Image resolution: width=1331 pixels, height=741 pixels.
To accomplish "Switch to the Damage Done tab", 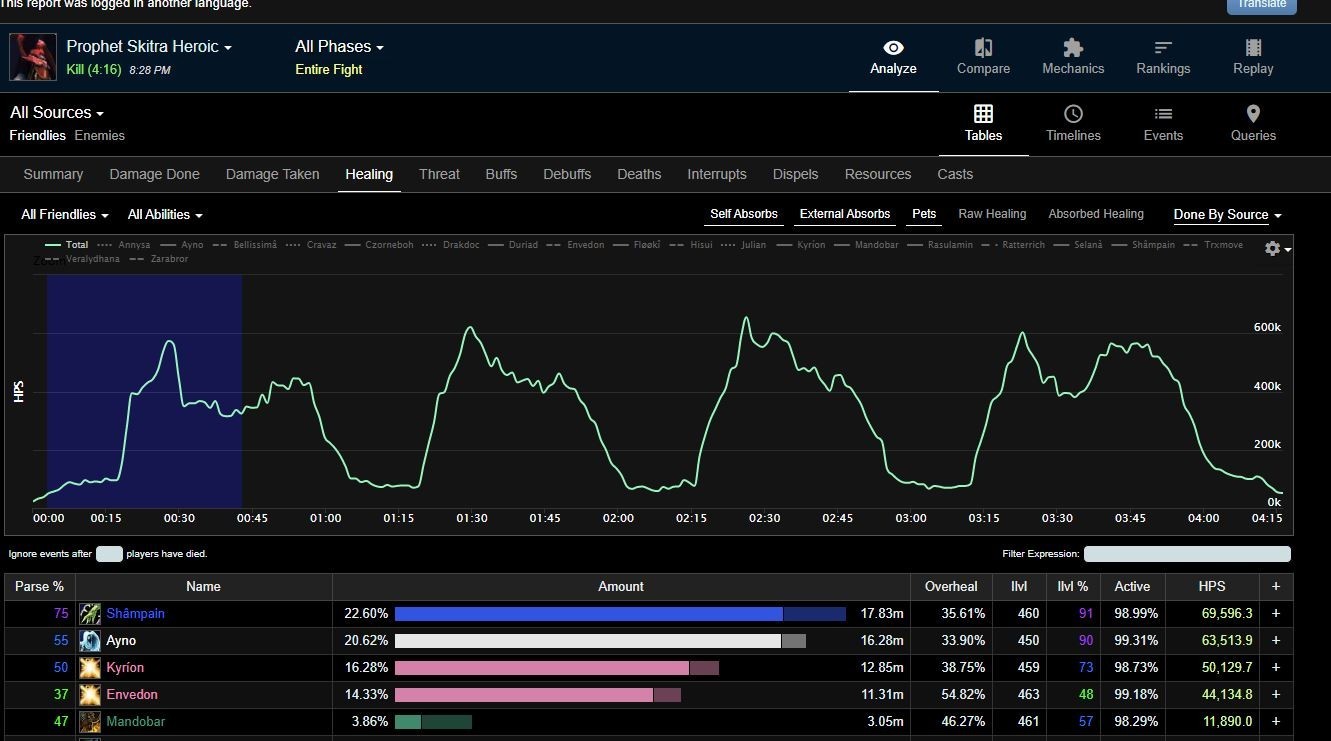I will pyautogui.click(x=154, y=174).
